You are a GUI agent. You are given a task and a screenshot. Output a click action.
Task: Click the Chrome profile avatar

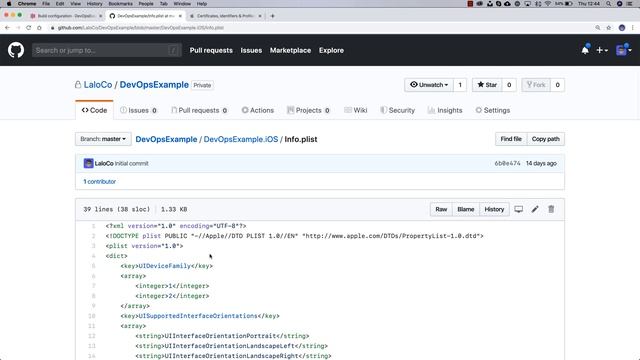(x=622, y=28)
